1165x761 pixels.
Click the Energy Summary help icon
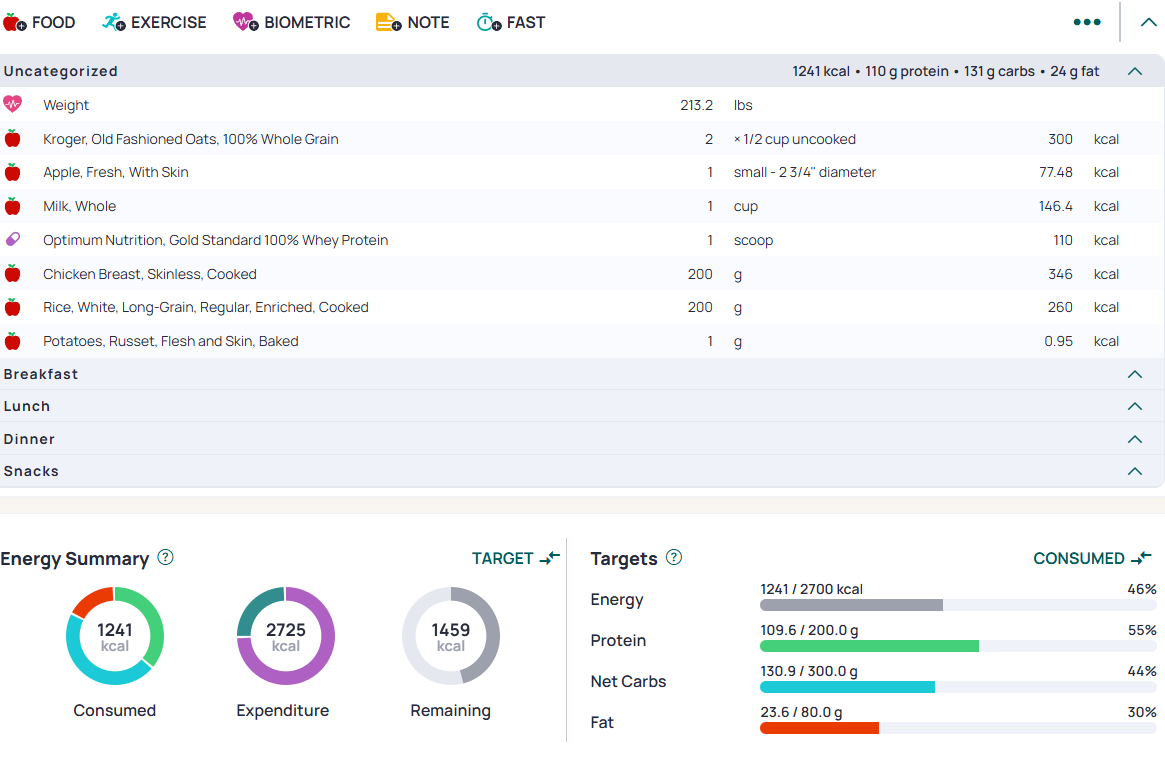(166, 557)
